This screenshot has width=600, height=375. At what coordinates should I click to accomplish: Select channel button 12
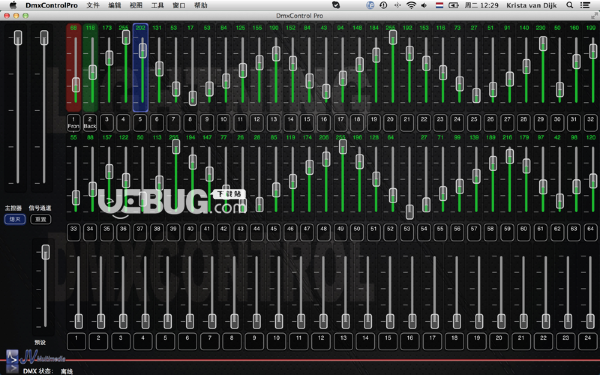point(257,122)
